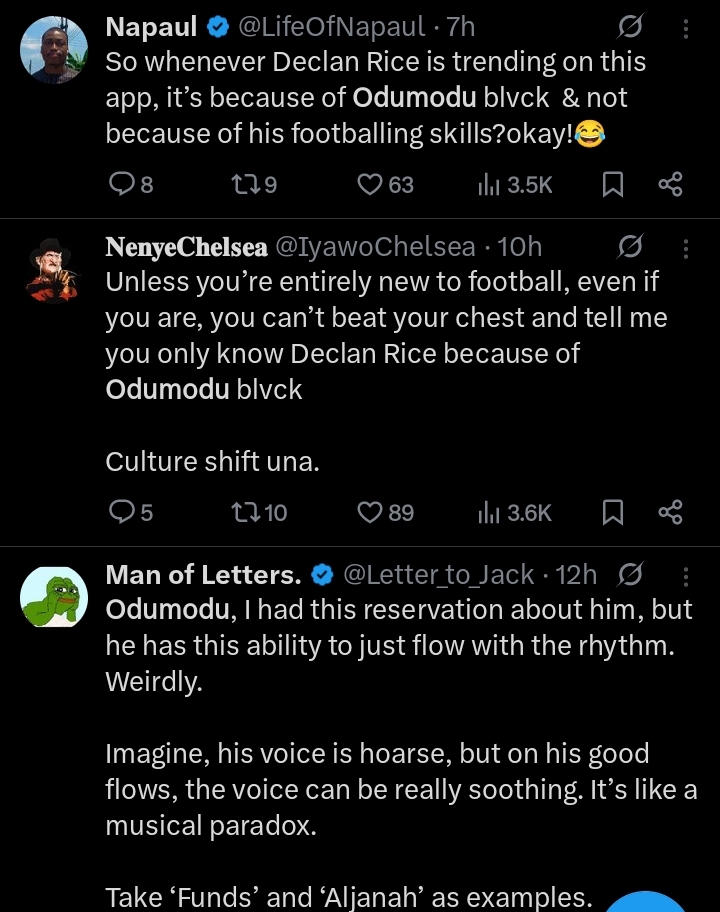Open more options on NenyeChelsea's tweet
The width and height of the screenshot is (720, 912).
tap(686, 247)
